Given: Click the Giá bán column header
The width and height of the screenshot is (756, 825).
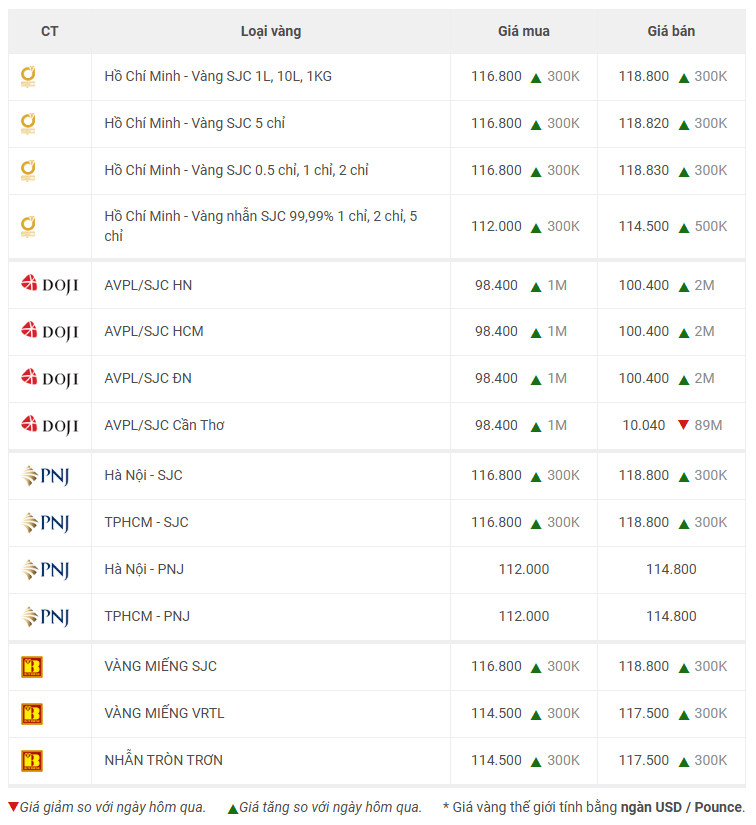Looking at the screenshot, I should [671, 32].
